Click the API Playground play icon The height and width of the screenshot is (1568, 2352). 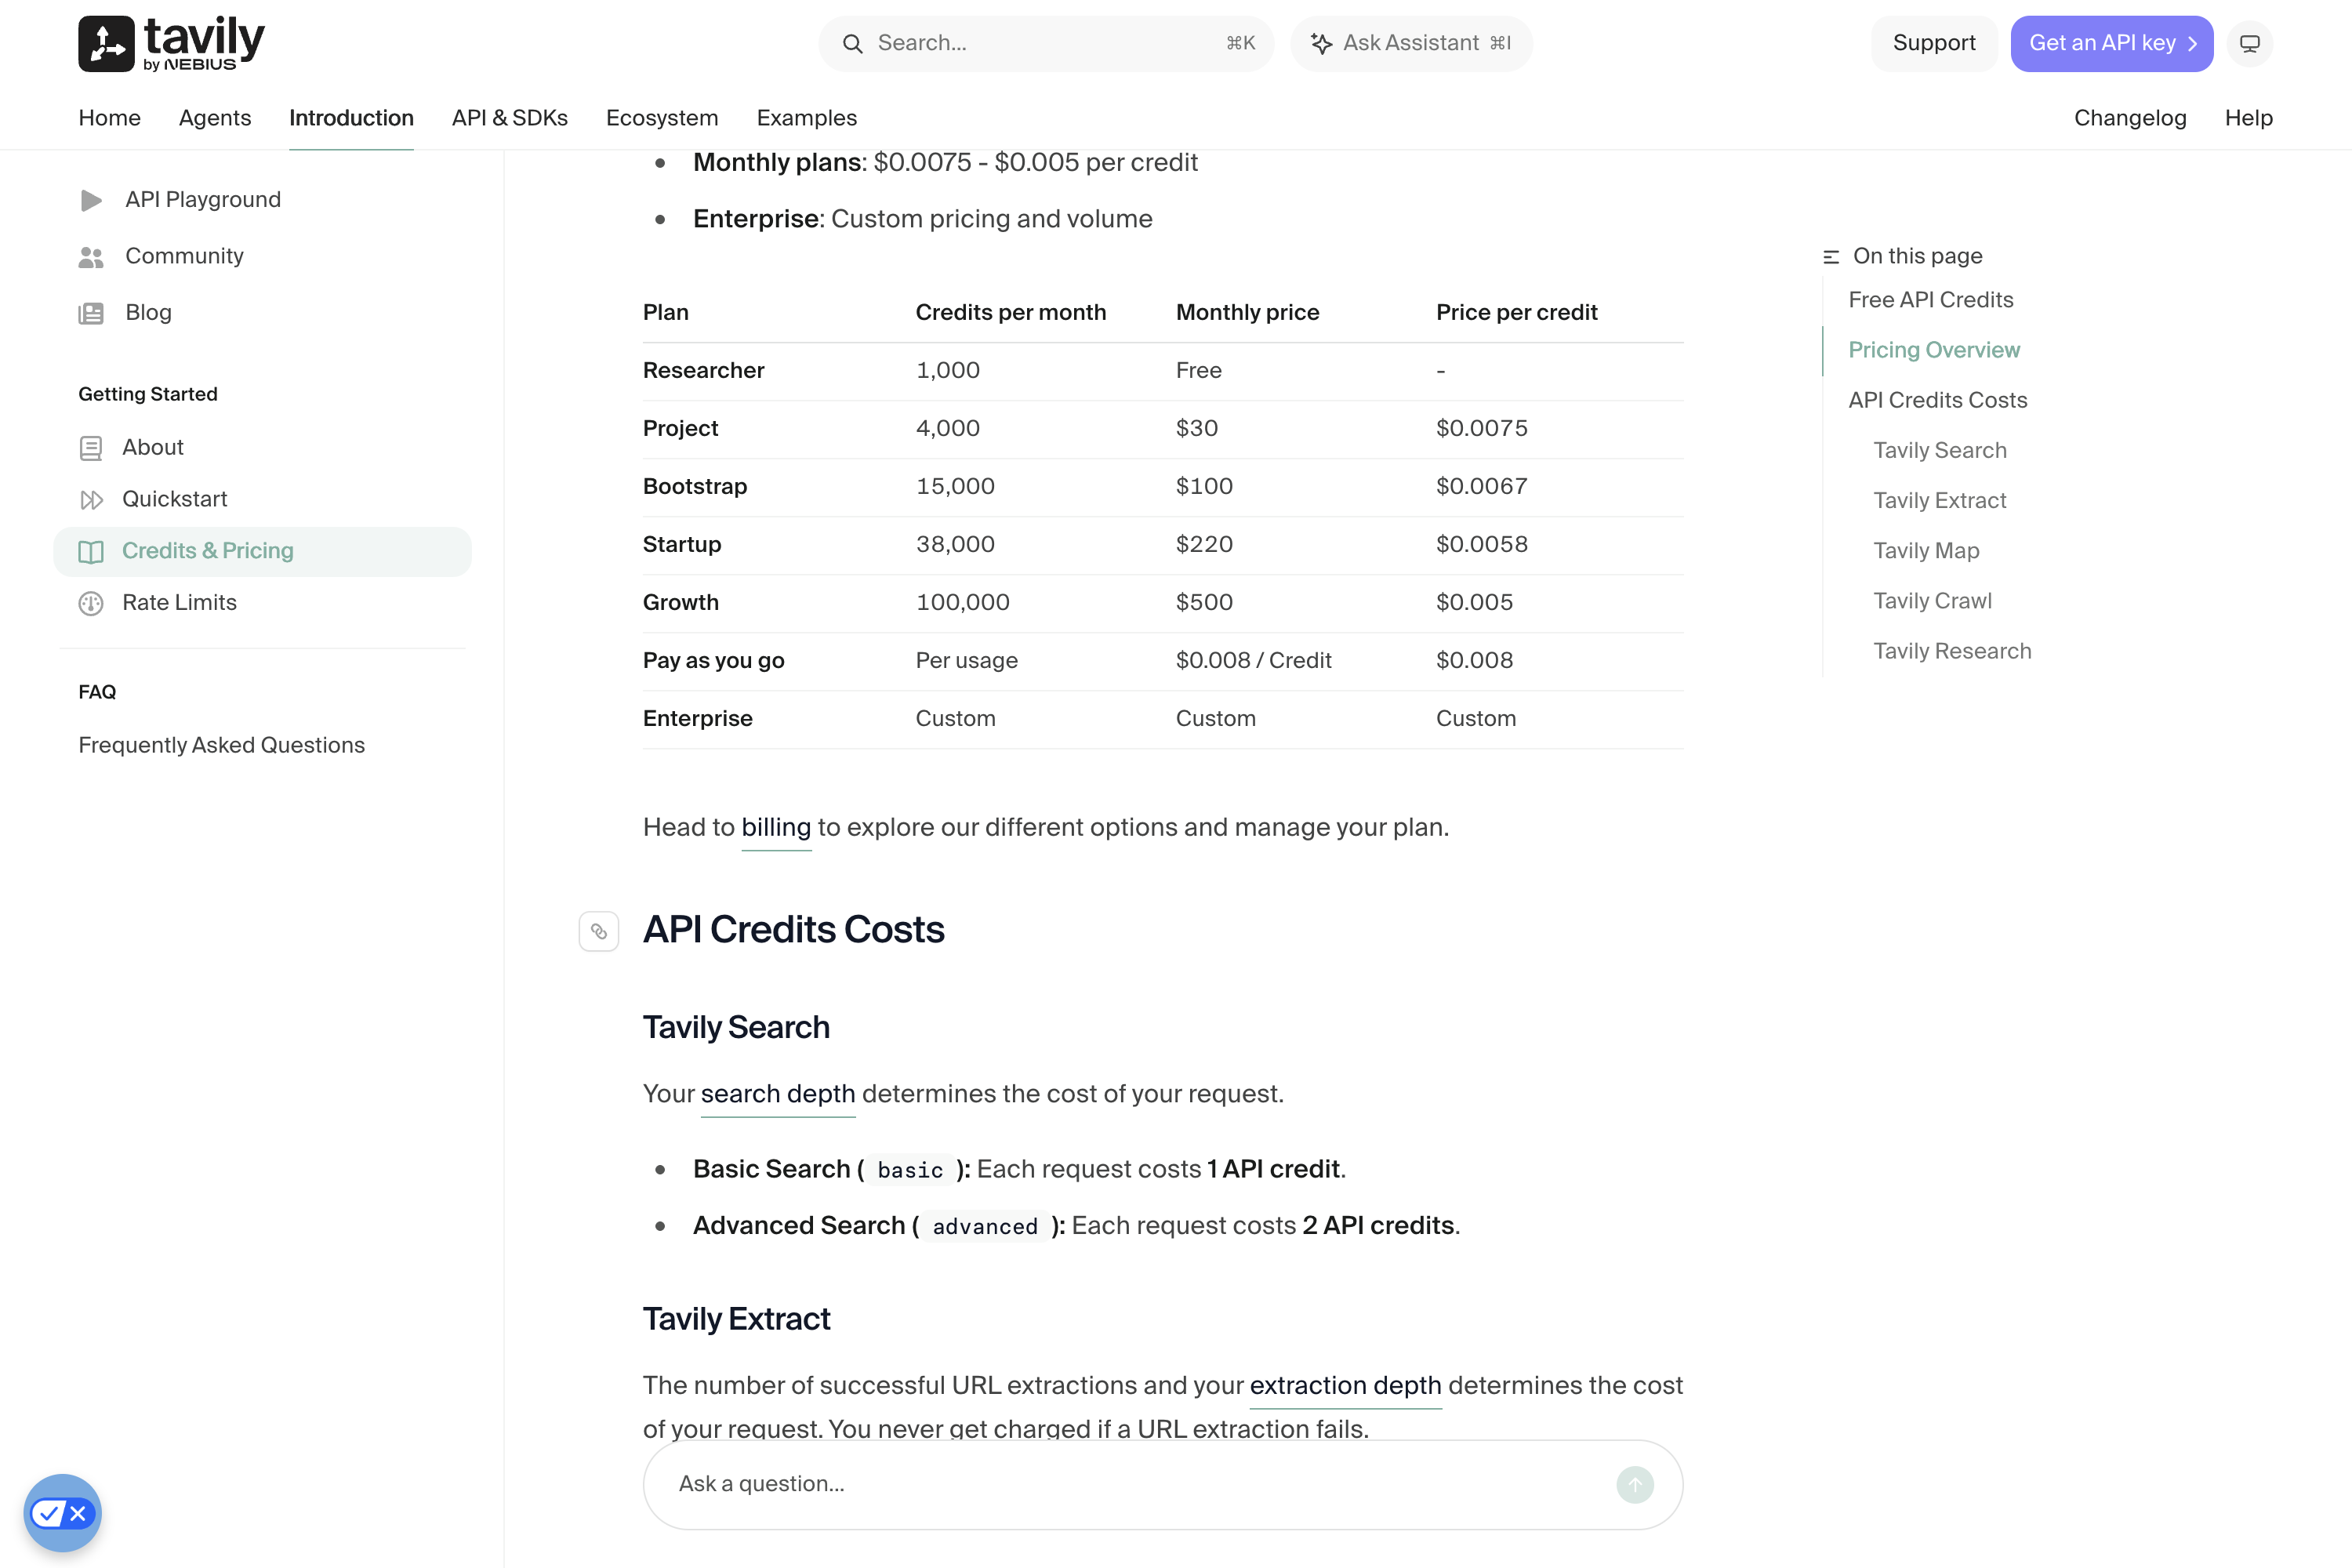(x=91, y=200)
